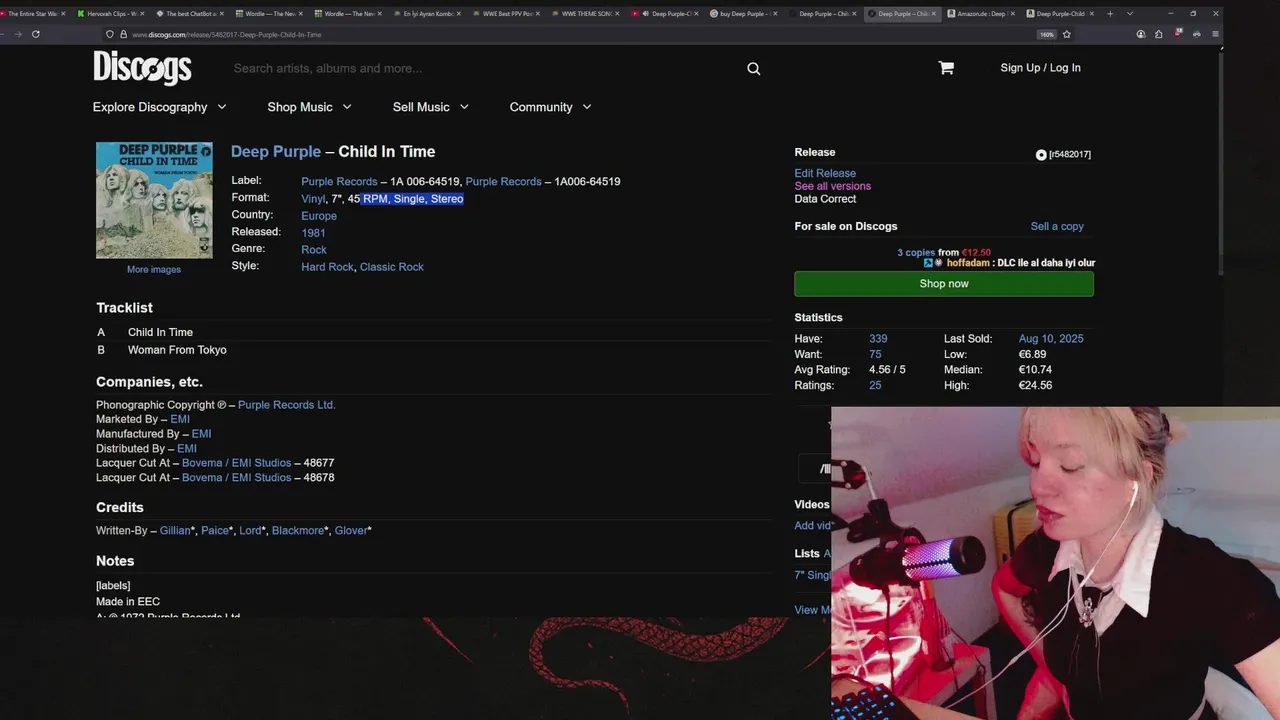Switch to buy Deep Purple Google tab

[744, 14]
